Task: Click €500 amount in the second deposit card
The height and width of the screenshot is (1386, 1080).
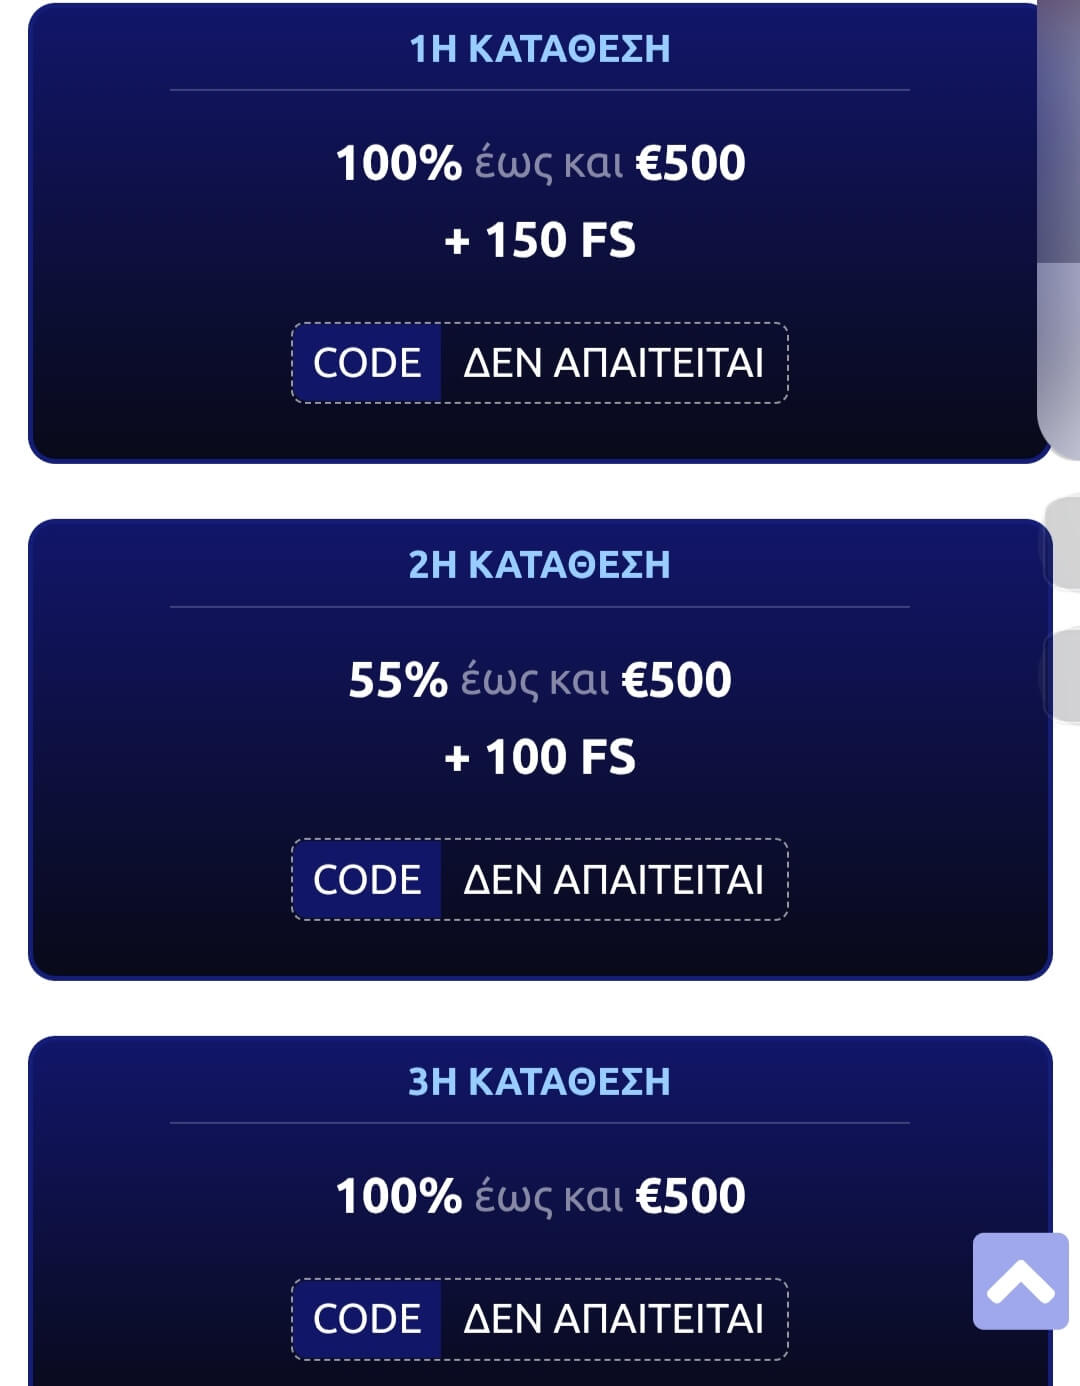Action: [x=677, y=680]
